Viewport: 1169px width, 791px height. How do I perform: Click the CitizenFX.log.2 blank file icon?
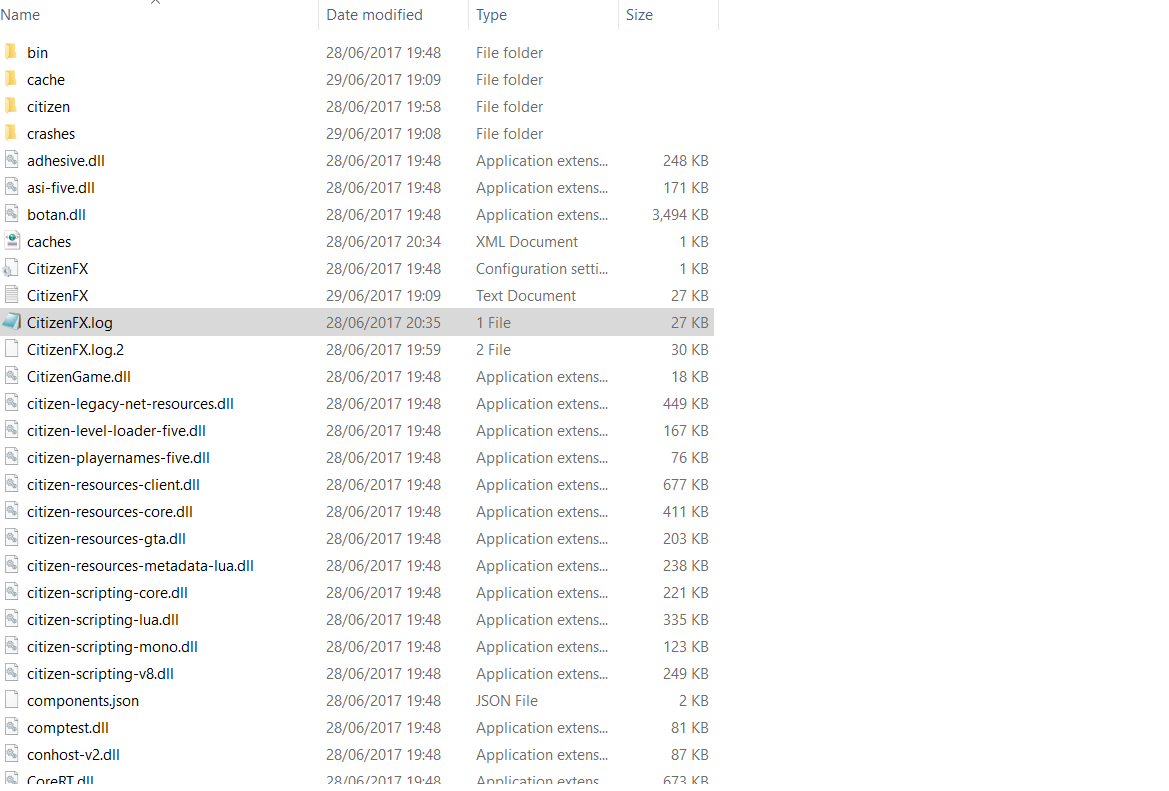pyautogui.click(x=11, y=348)
